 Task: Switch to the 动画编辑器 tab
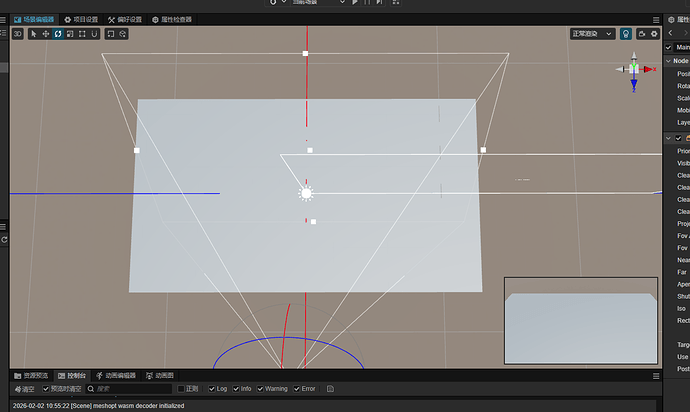coord(116,375)
